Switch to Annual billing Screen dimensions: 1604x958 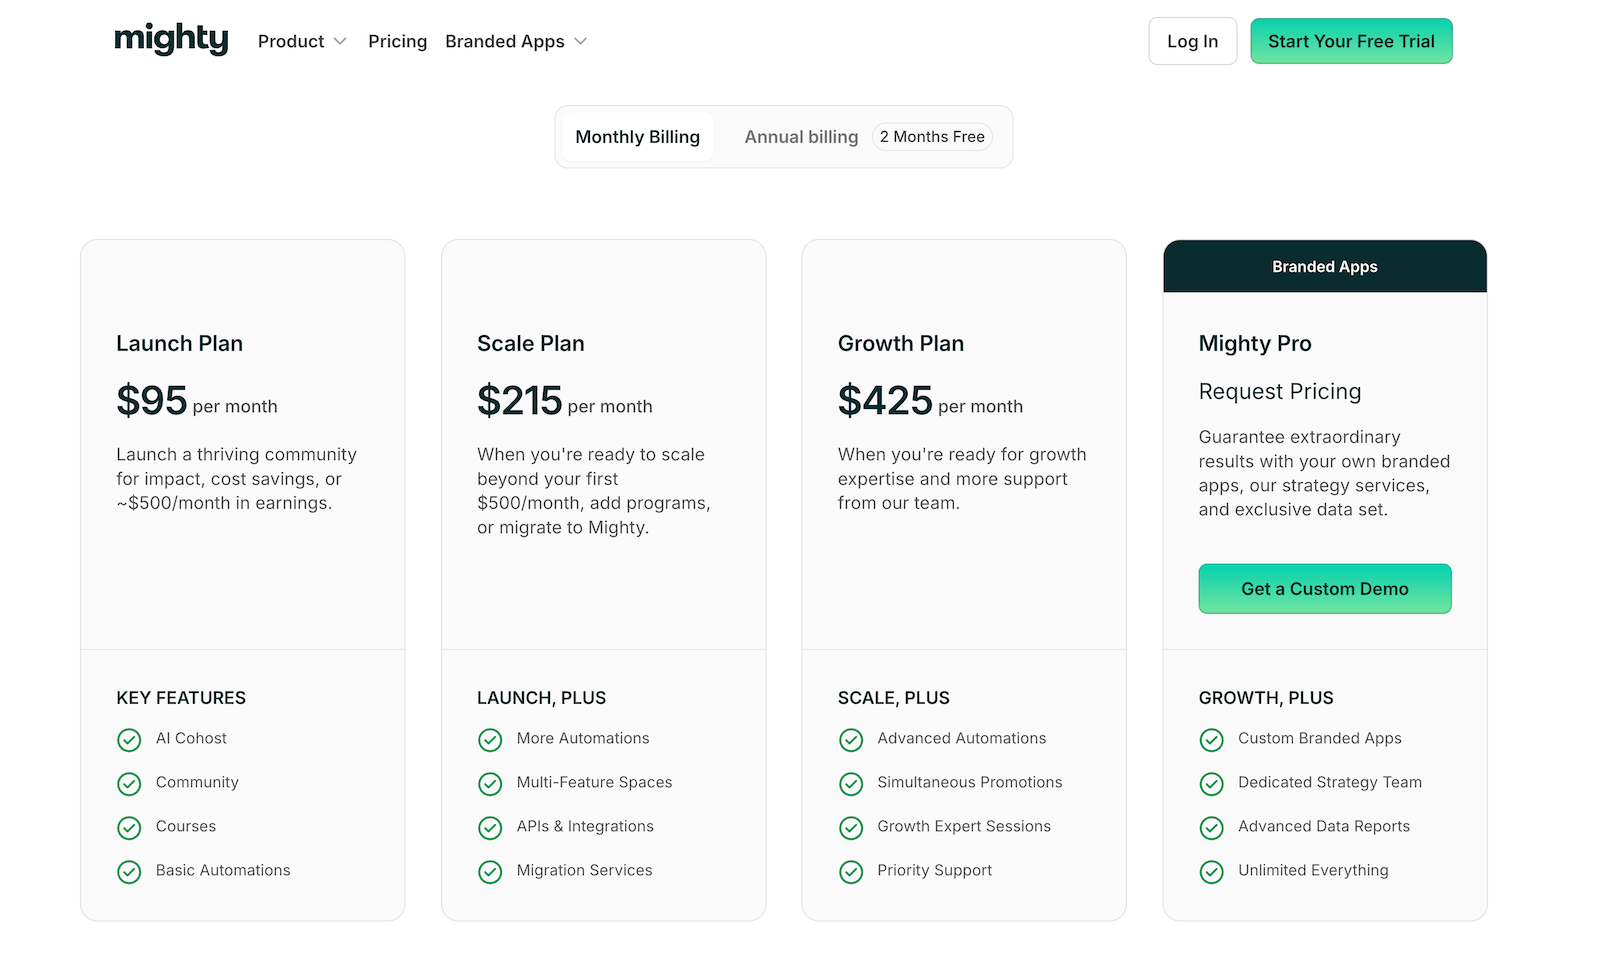pos(801,137)
